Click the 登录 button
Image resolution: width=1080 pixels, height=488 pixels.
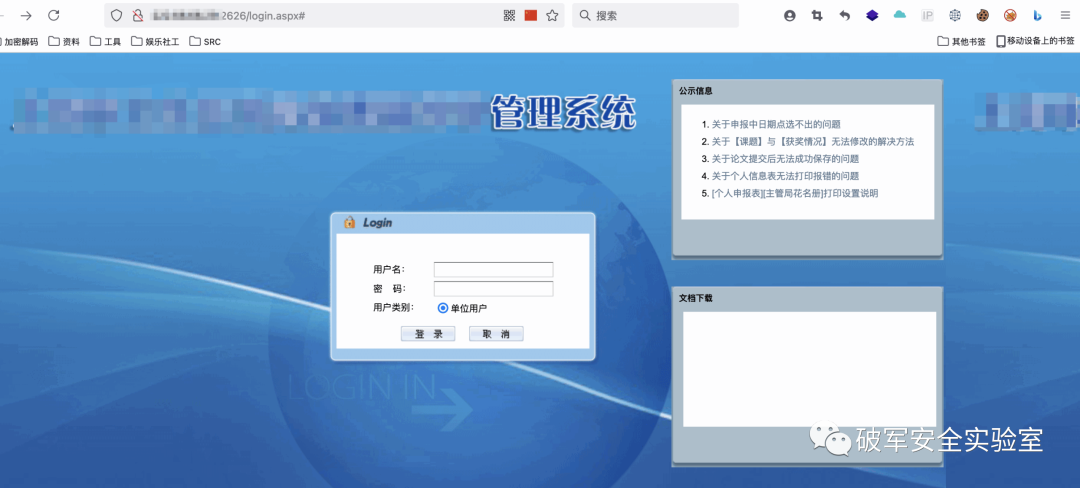pyautogui.click(x=428, y=334)
